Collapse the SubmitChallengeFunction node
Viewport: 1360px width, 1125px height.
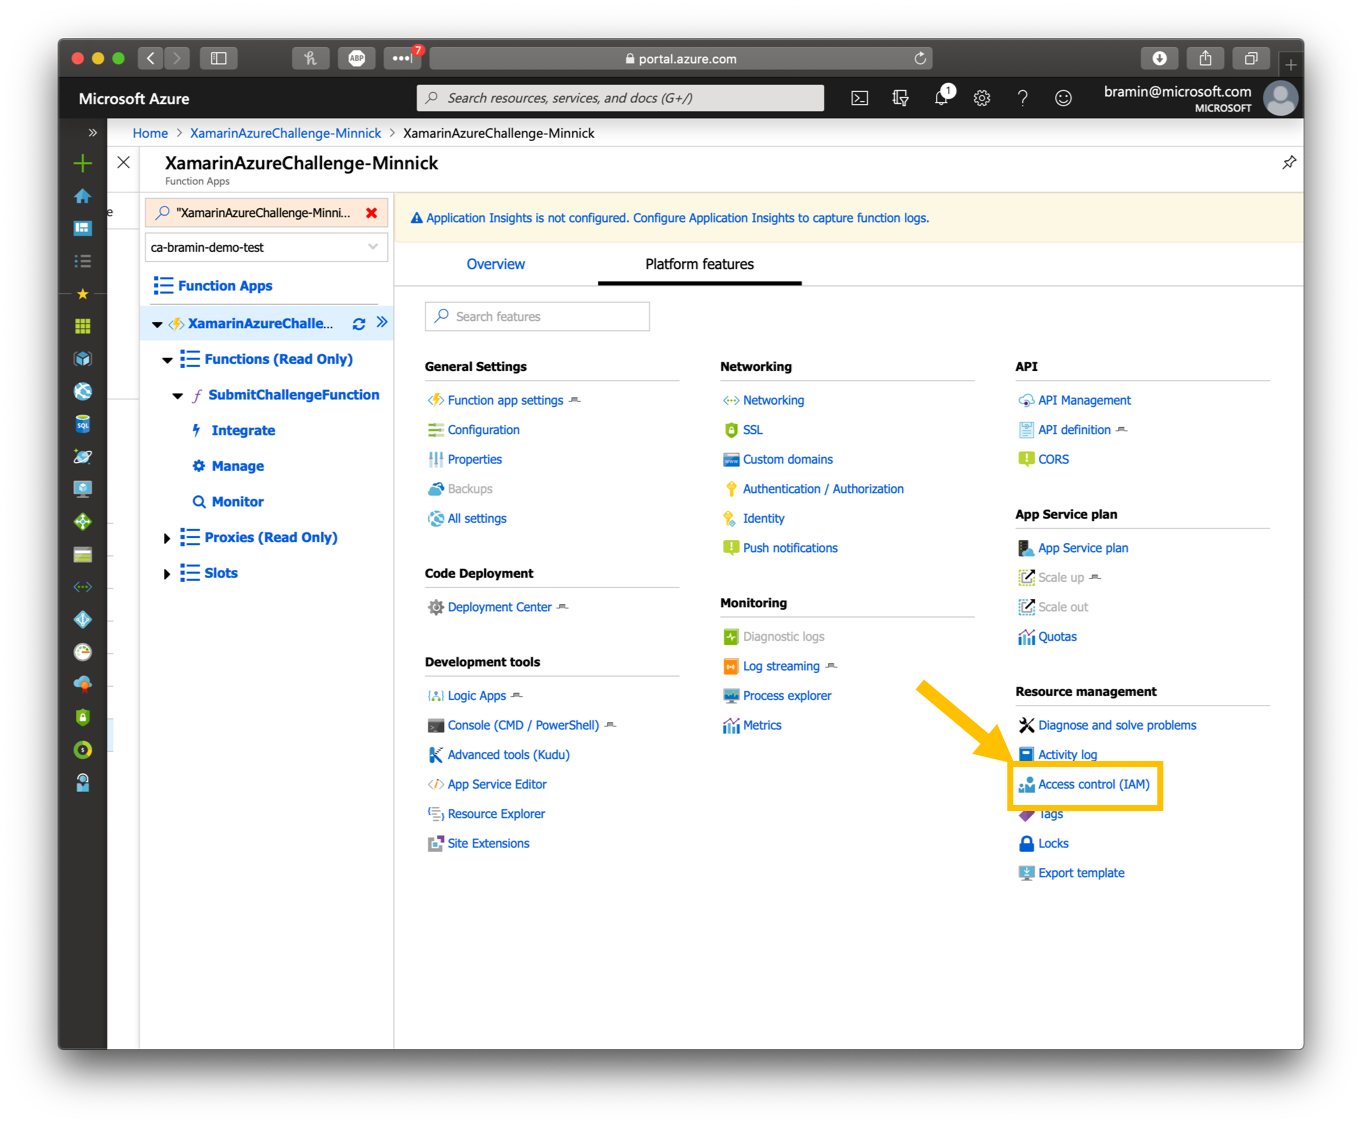click(177, 396)
